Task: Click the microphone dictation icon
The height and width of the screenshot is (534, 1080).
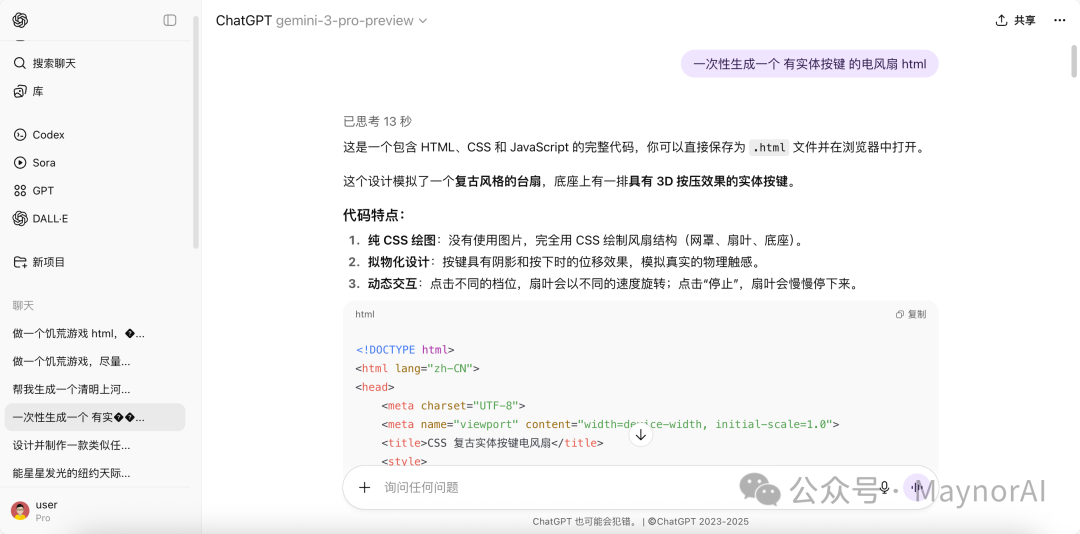Action: tap(884, 488)
